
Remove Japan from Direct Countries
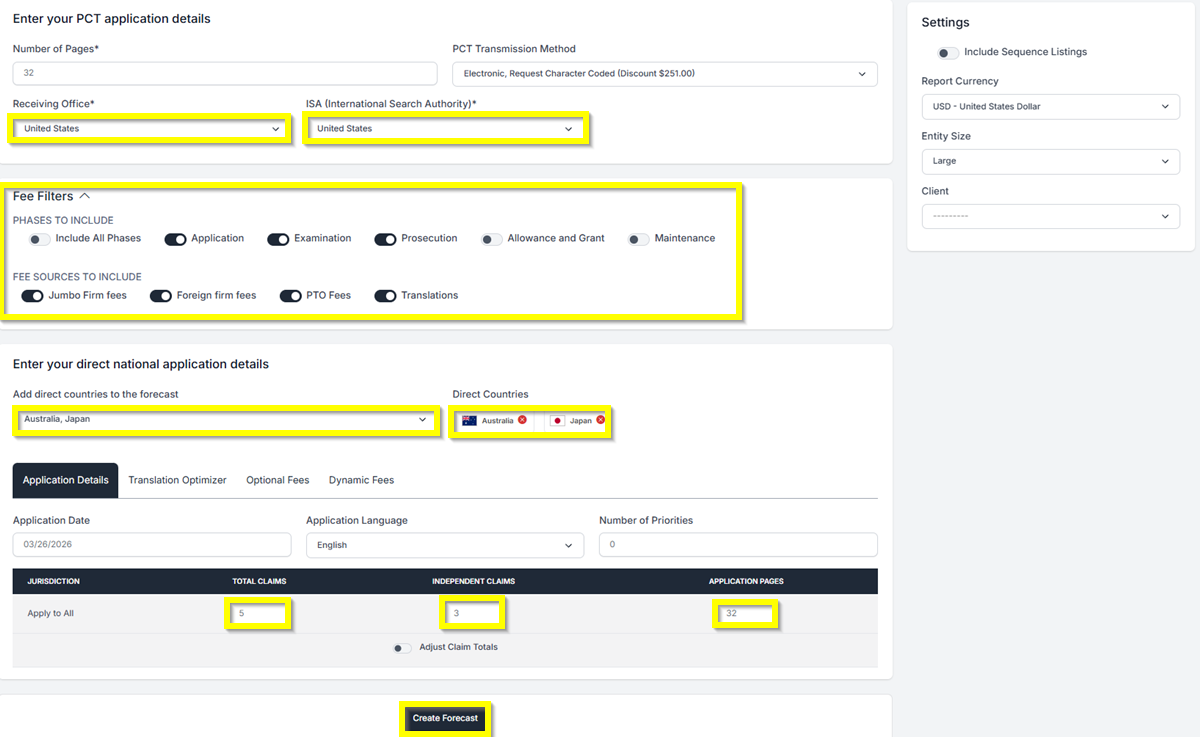tap(600, 420)
